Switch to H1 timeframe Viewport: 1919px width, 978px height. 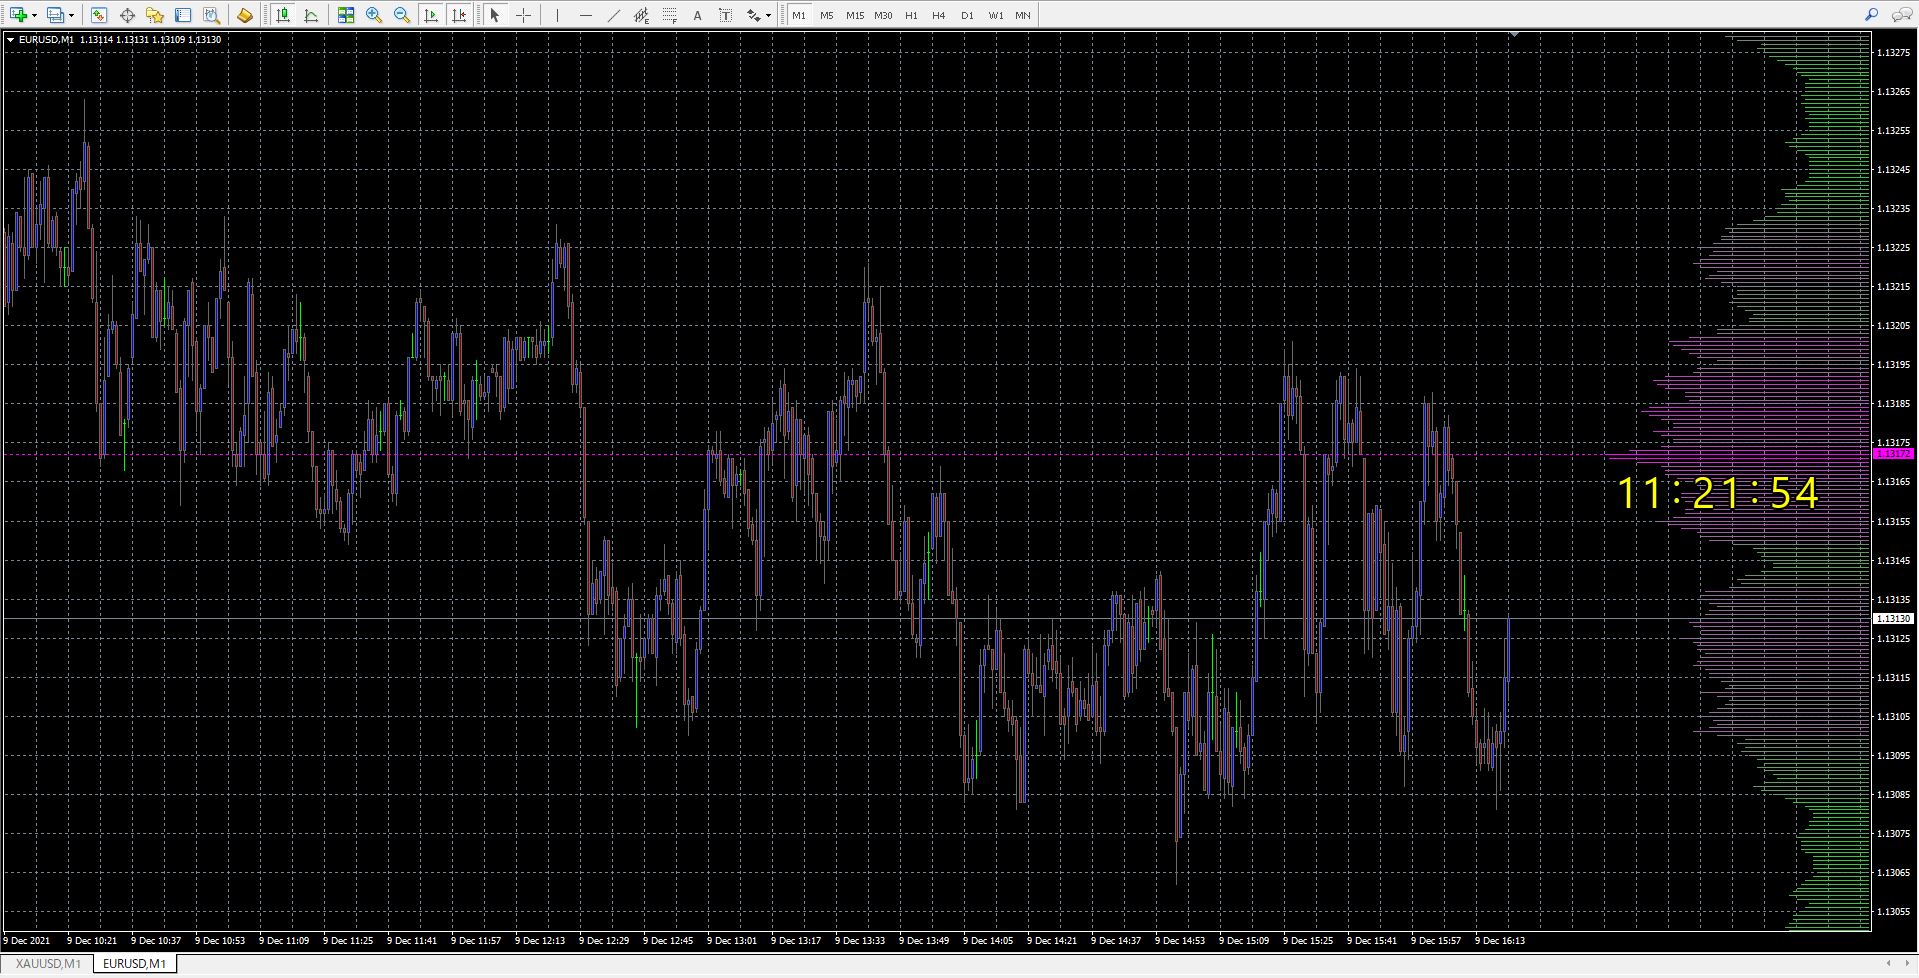(x=911, y=15)
